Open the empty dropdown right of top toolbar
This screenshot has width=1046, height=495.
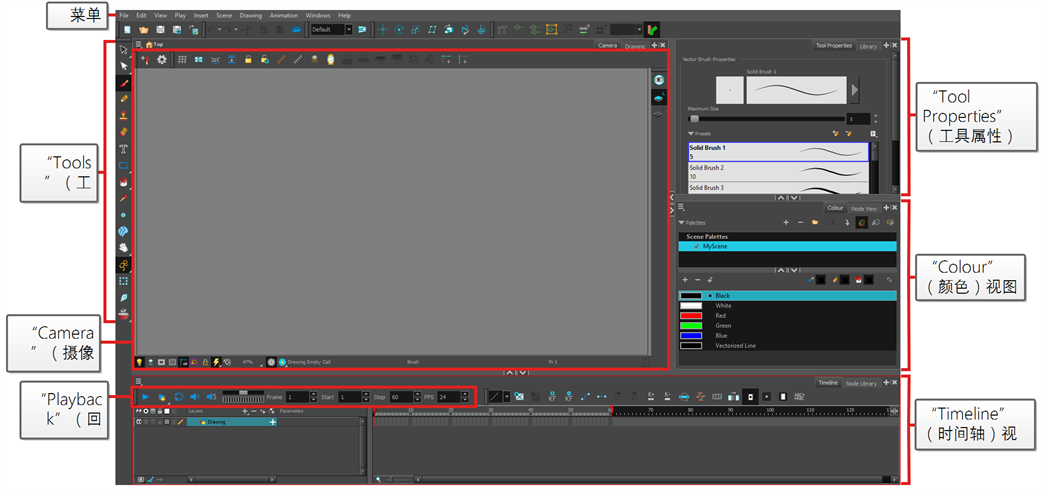click(639, 29)
